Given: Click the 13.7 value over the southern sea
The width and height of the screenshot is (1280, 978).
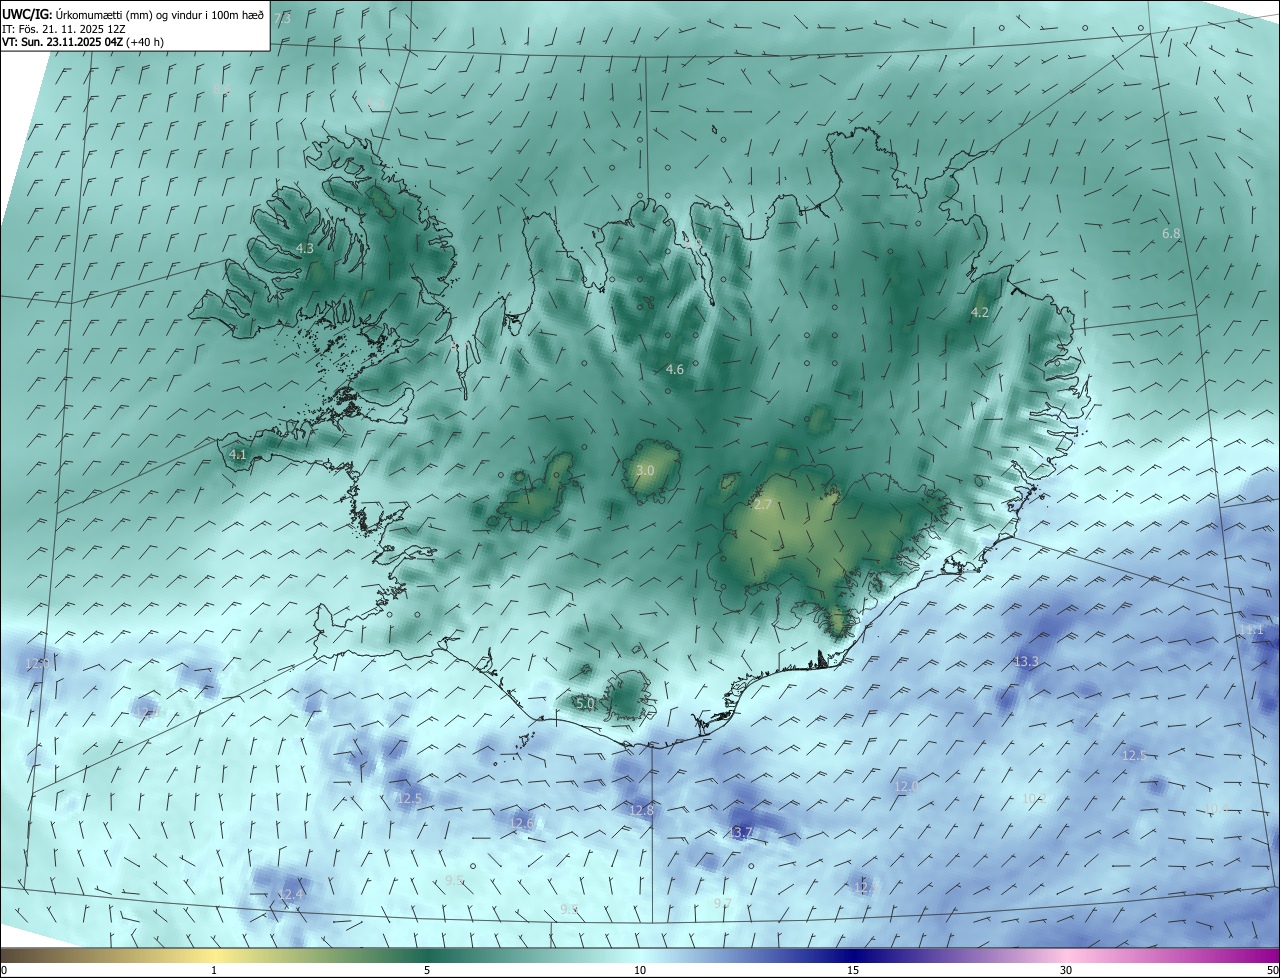Looking at the screenshot, I should [742, 832].
